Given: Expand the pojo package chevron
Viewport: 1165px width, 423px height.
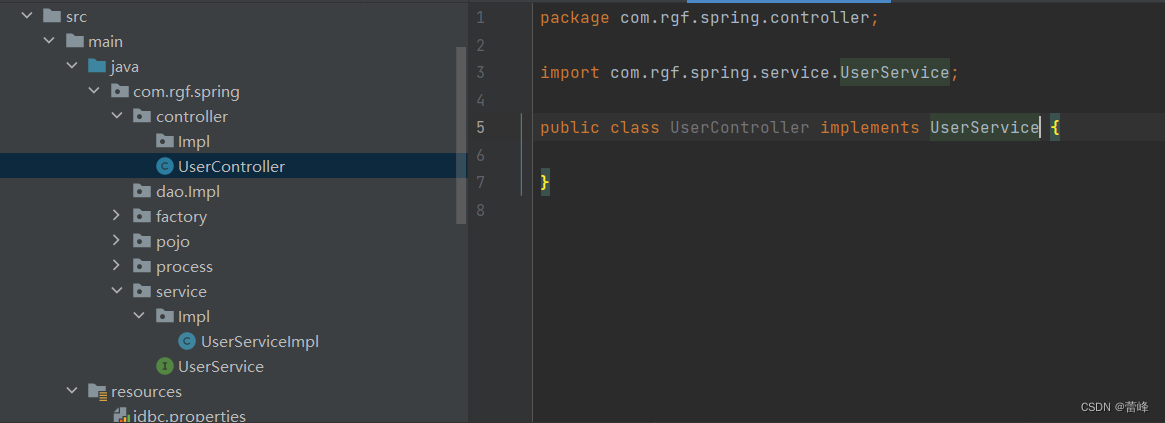Looking at the screenshot, I should (x=117, y=242).
